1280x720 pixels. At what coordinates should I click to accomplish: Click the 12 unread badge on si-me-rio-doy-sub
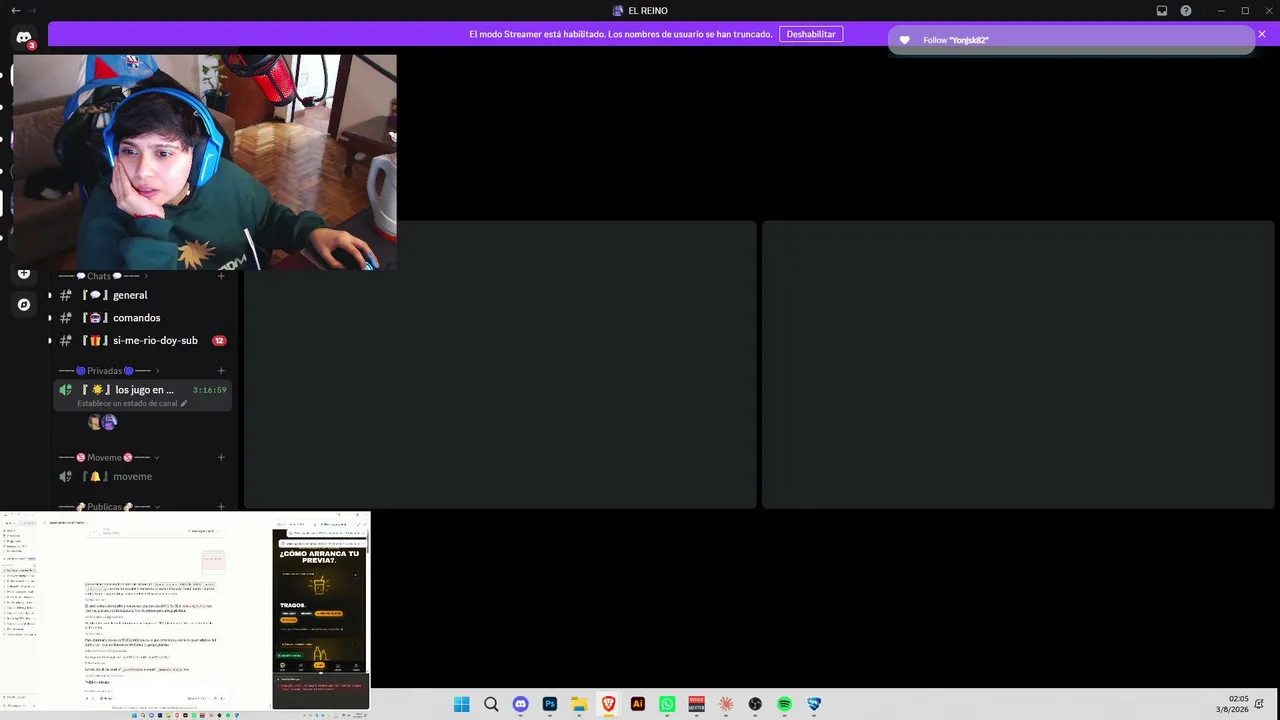(x=219, y=341)
